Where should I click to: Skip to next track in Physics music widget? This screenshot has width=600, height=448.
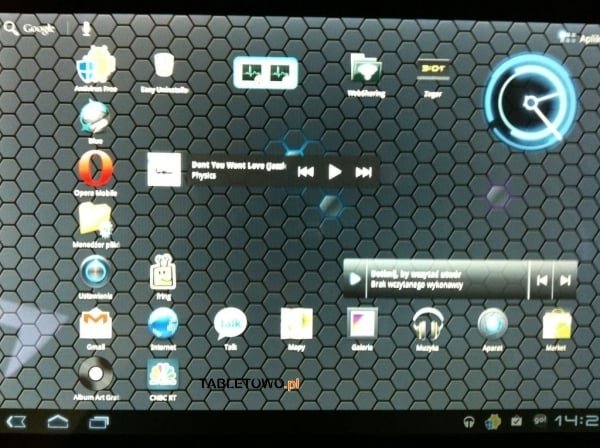click(x=363, y=172)
